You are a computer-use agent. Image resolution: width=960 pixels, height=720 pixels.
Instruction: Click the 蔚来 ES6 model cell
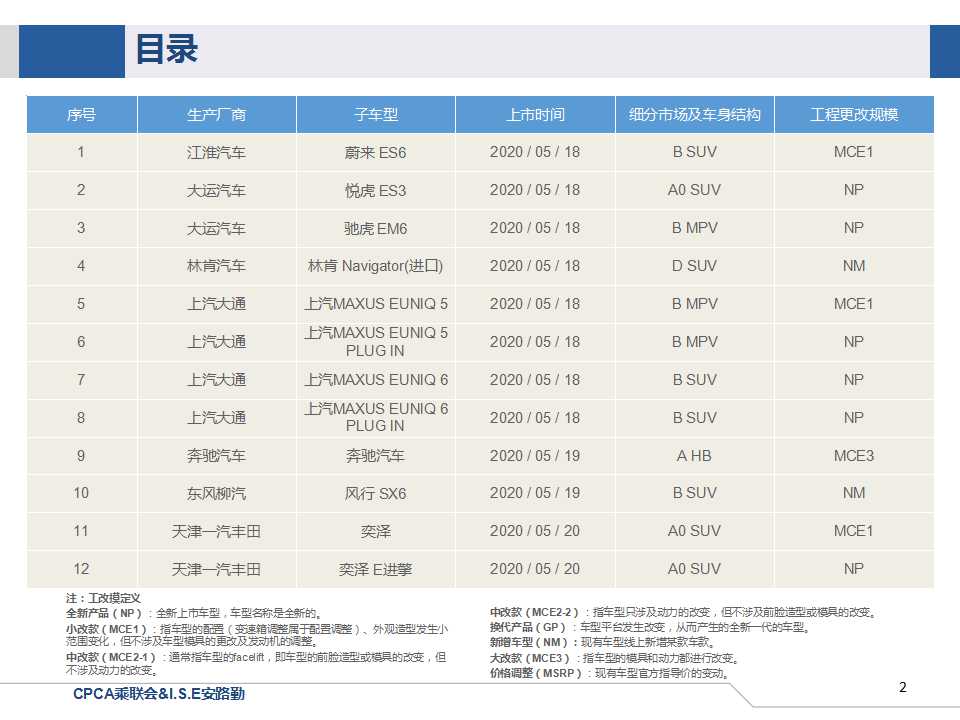375,152
